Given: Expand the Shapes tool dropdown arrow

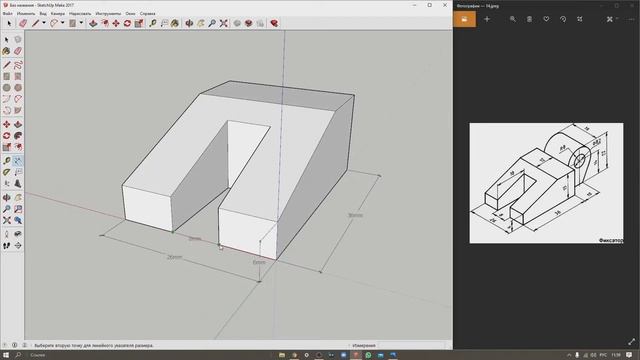Looking at the screenshot, I should [81, 23].
